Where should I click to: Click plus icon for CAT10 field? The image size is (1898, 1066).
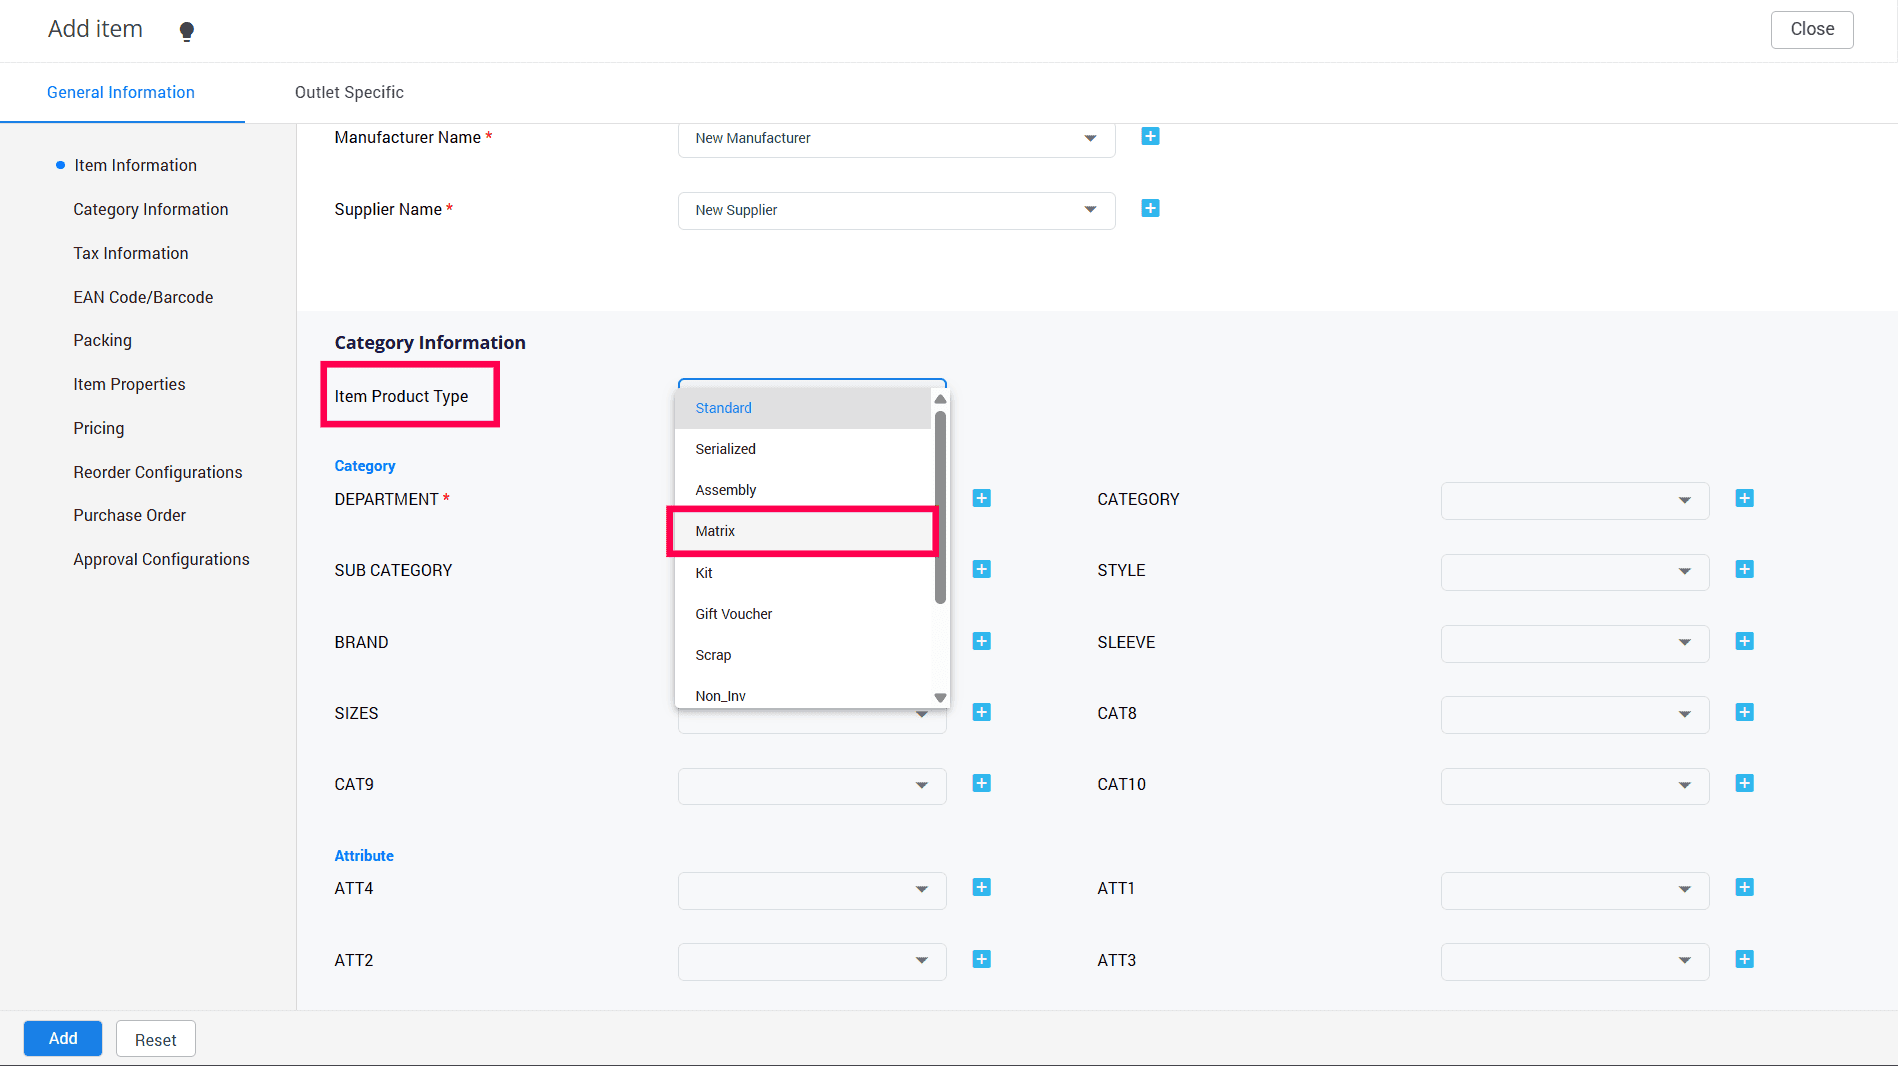pyautogui.click(x=1745, y=783)
